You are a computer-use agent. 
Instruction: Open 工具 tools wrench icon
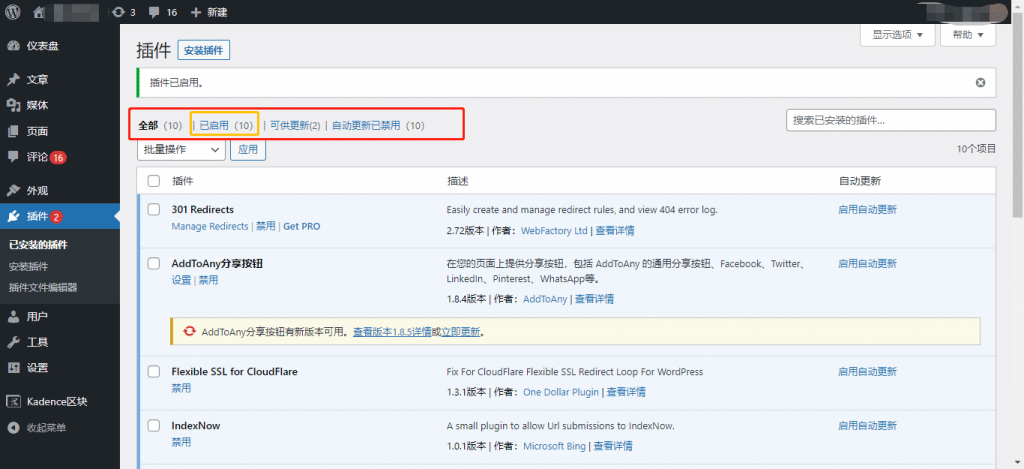[x=14, y=342]
